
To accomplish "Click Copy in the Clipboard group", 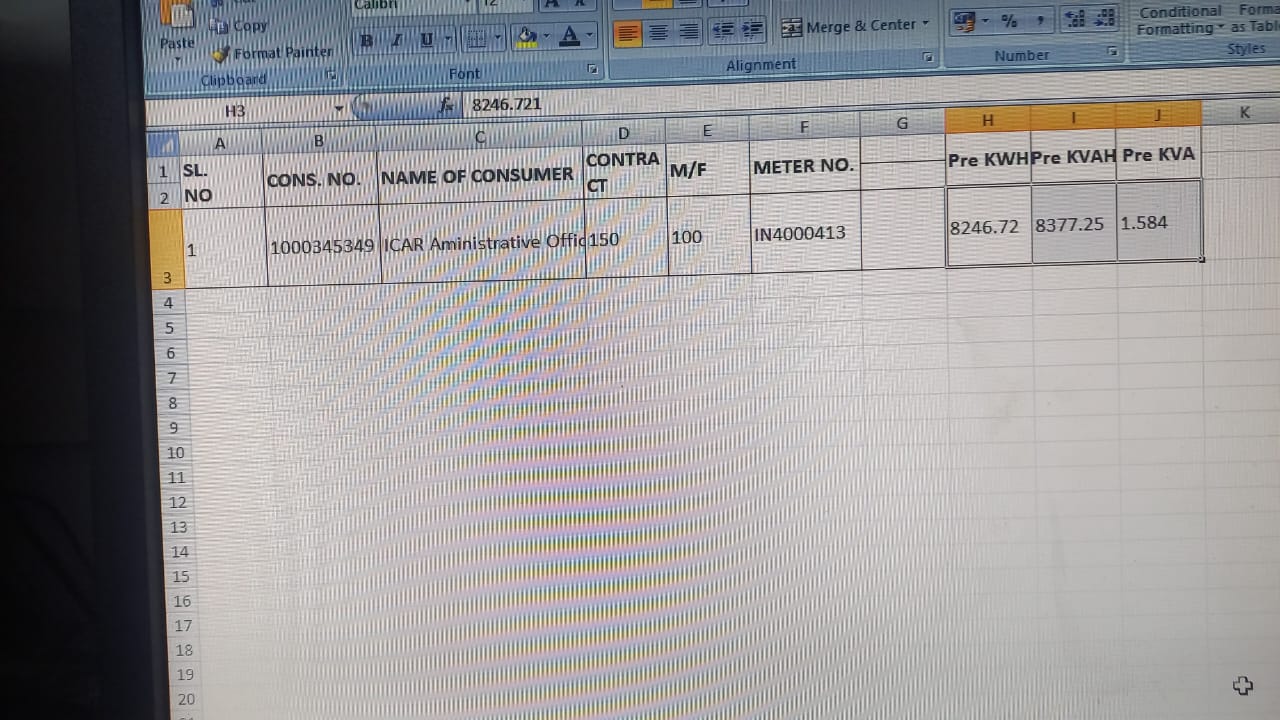I will click(241, 25).
